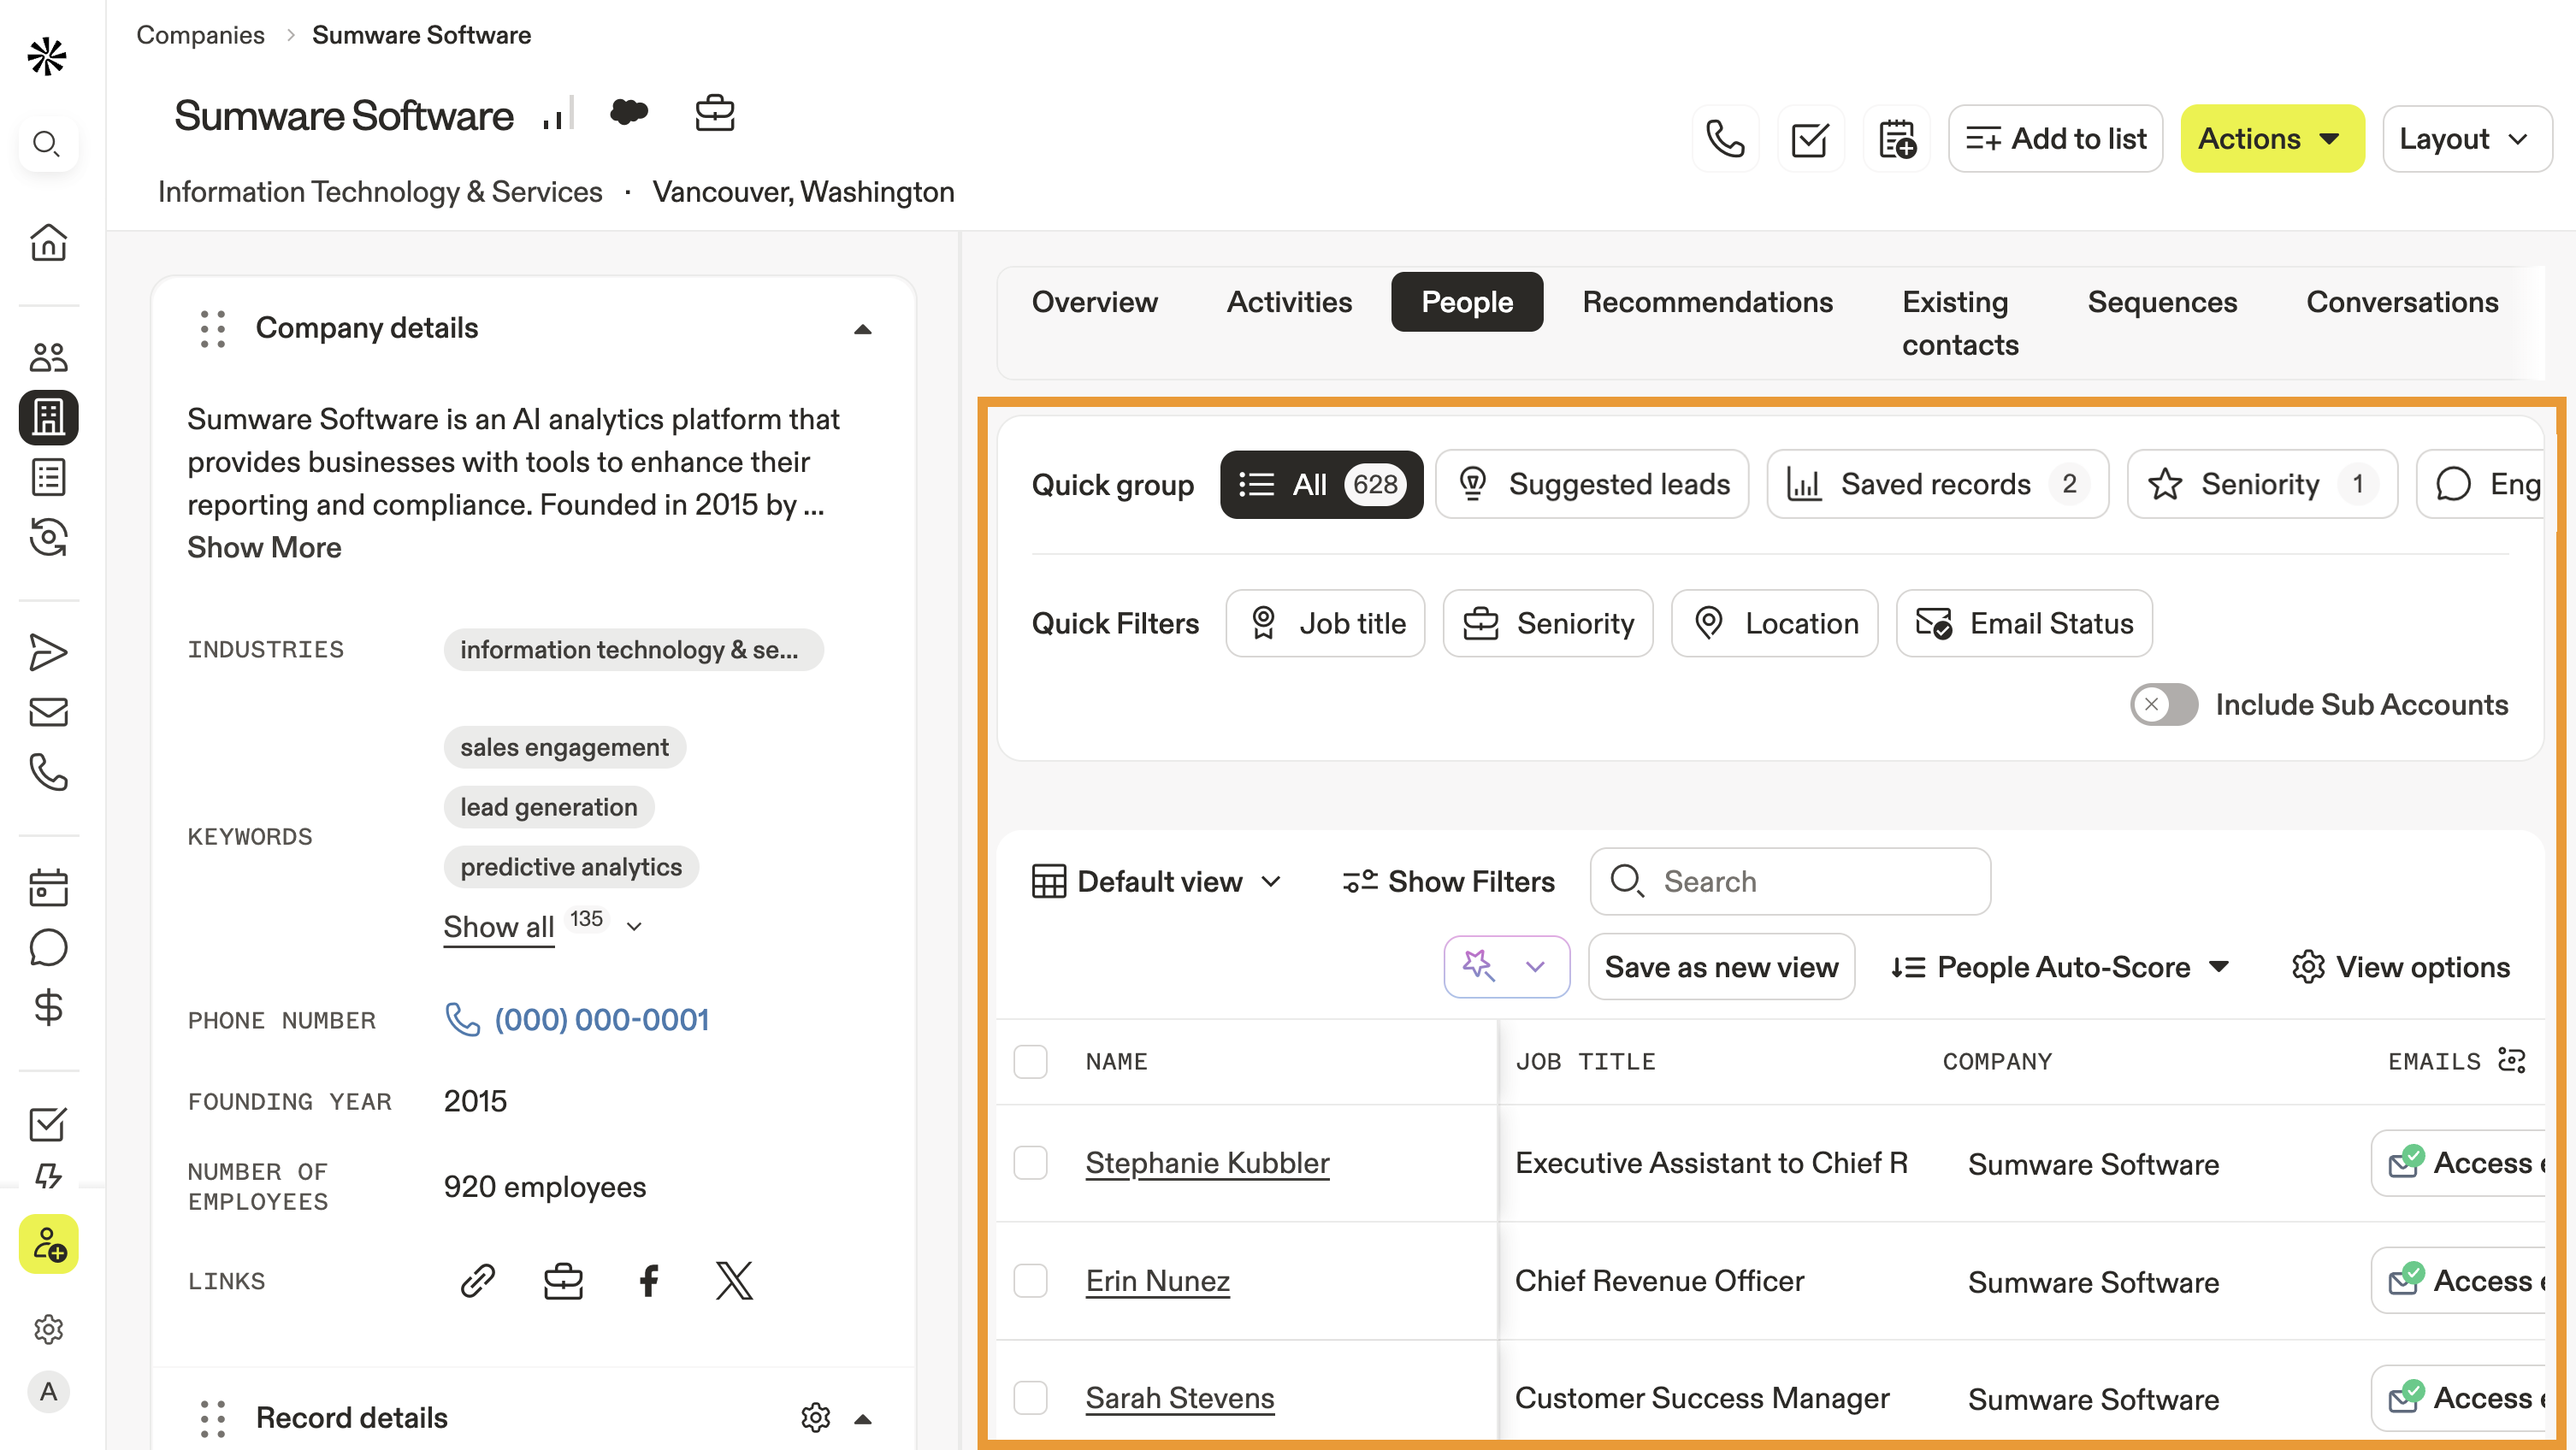Viewport: 2576px width, 1450px height.
Task: Select all rows with the header checkbox
Action: tap(1030, 1061)
